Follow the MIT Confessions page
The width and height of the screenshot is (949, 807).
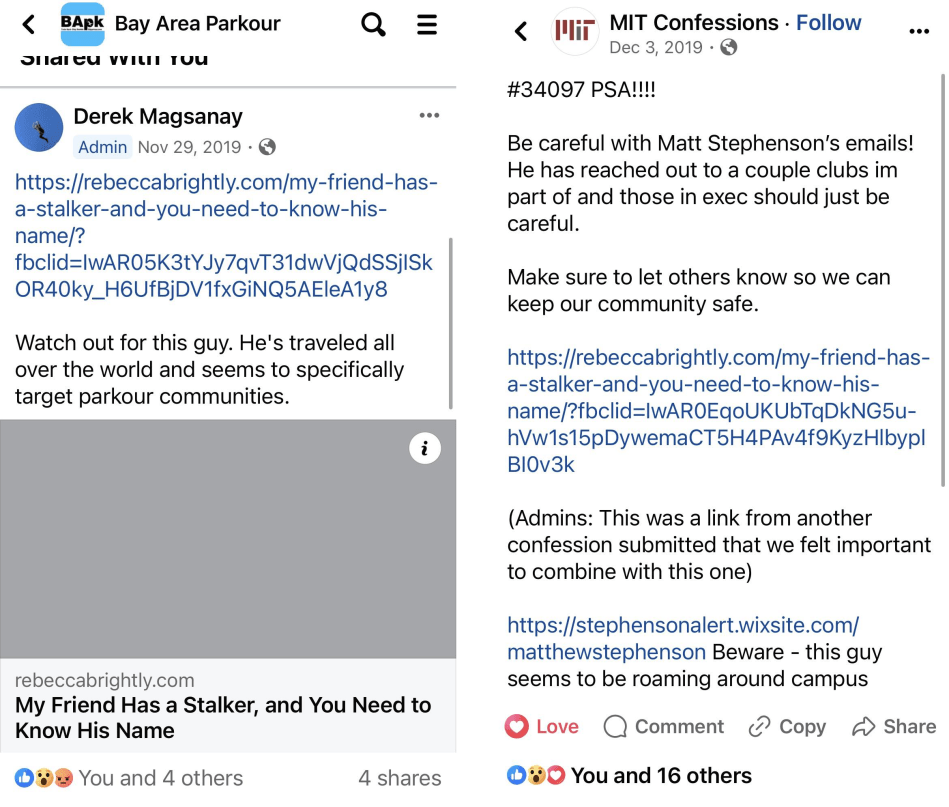point(828,23)
